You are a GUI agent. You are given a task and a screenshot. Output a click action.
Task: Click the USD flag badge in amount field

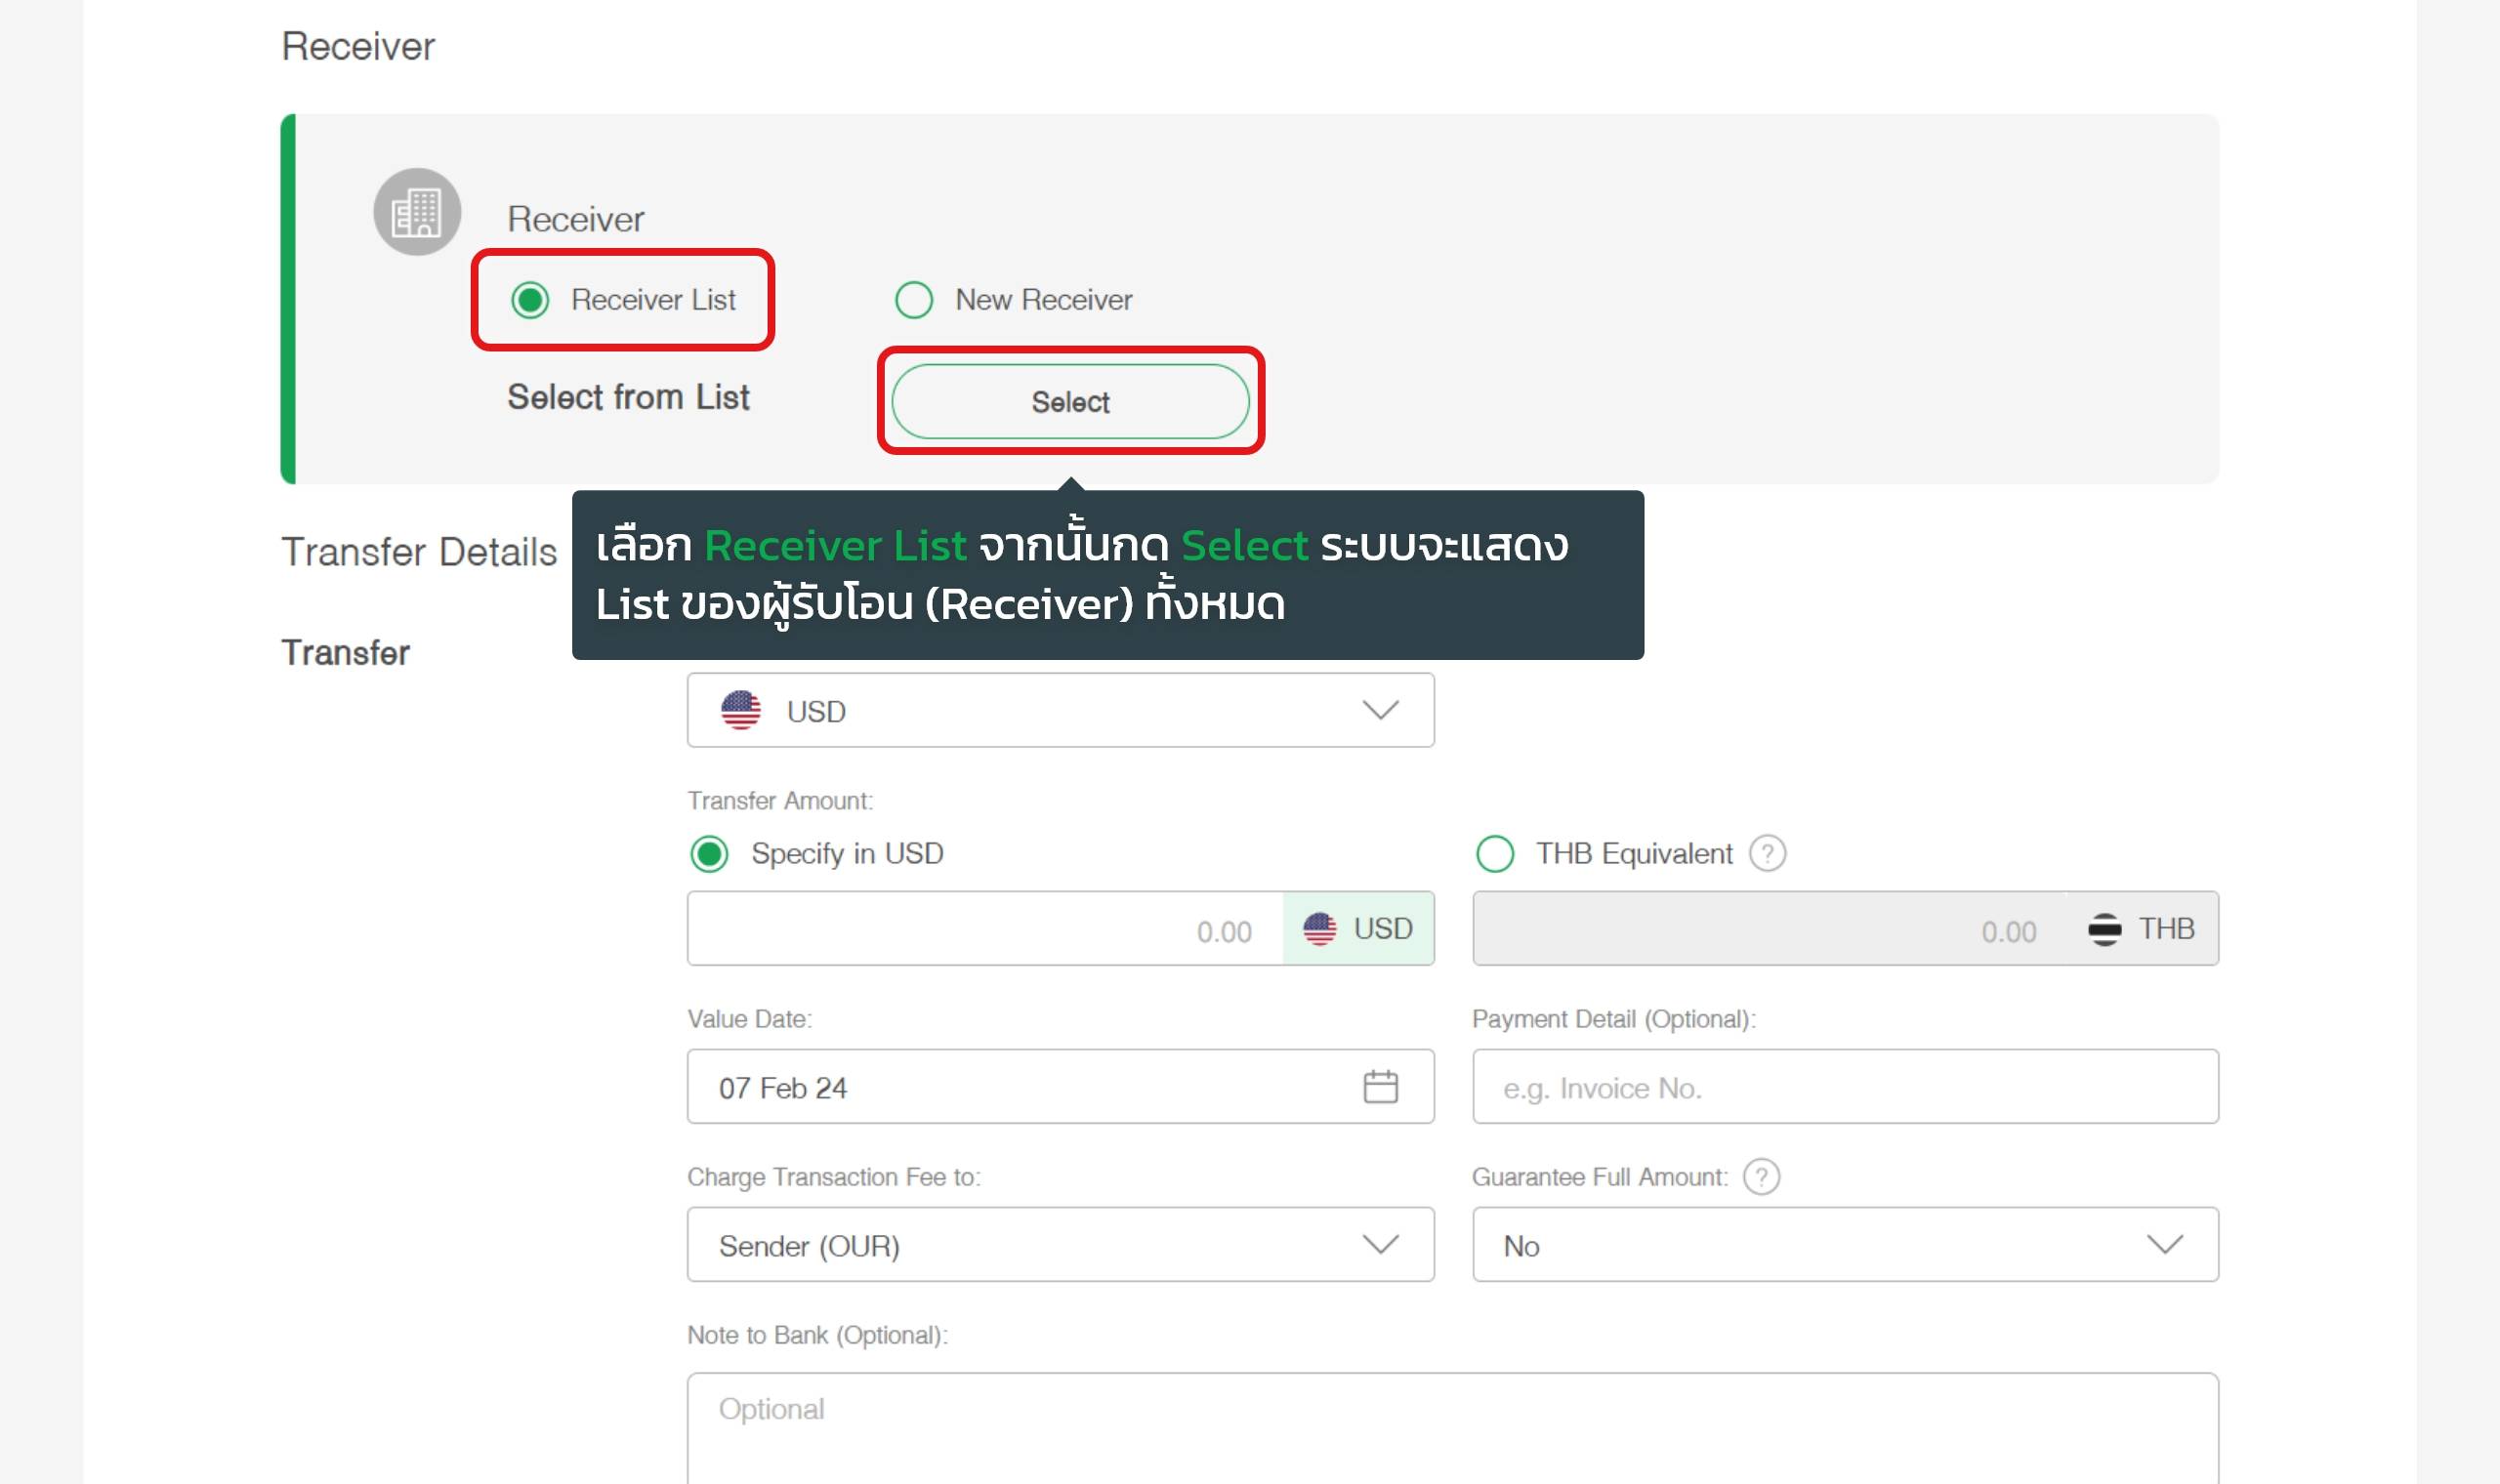click(x=1319, y=928)
